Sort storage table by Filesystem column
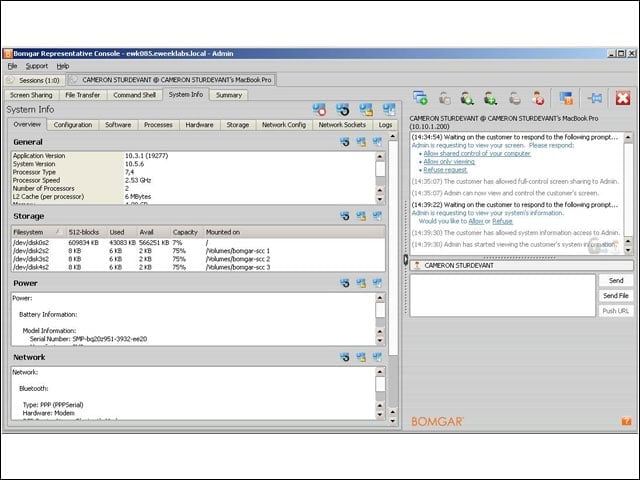Viewport: 640px width, 480px height. click(x=38, y=232)
